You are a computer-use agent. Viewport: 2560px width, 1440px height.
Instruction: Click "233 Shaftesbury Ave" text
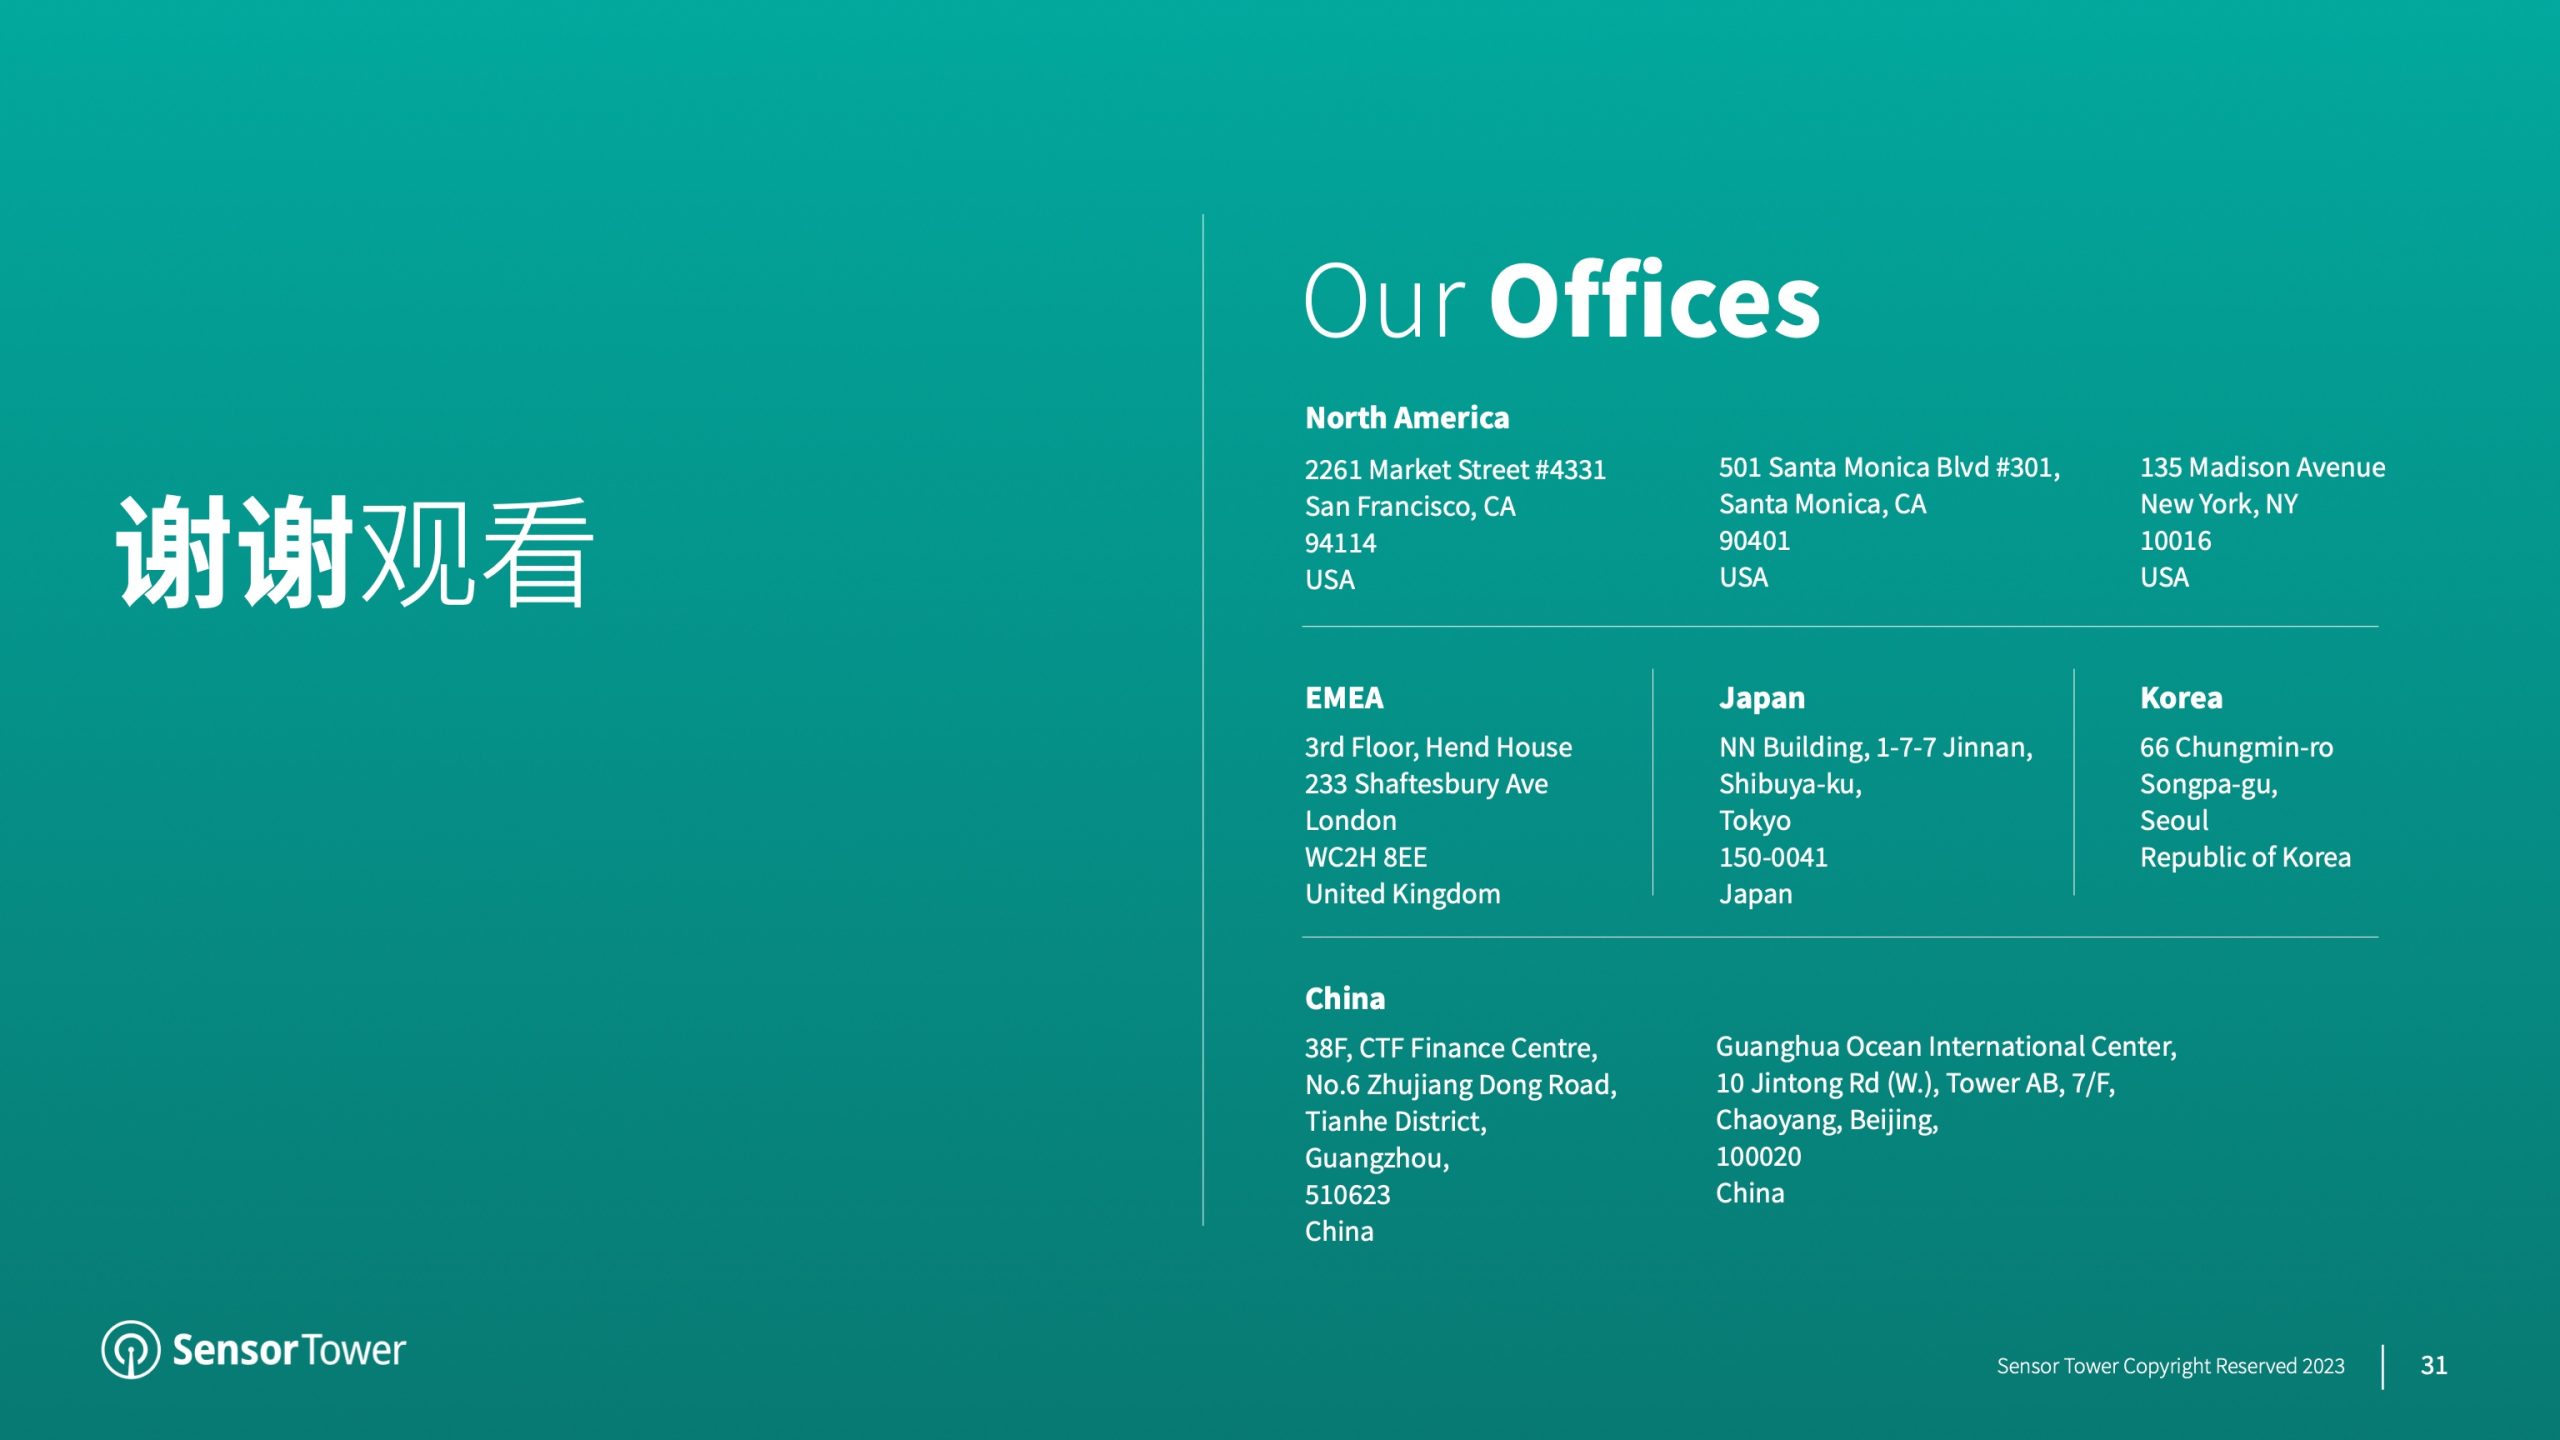tap(1426, 784)
